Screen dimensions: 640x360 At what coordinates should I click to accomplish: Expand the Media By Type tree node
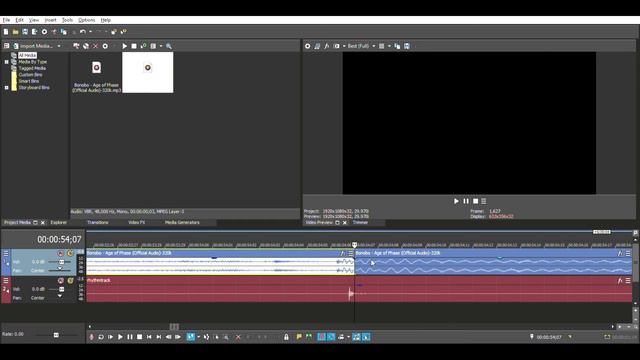tap(7, 62)
